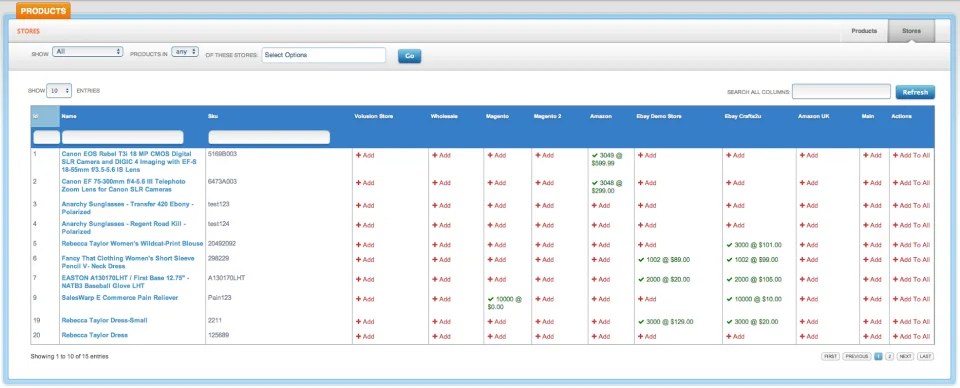The image size is (960, 388).
Task: Click Add To All for SalesWarp Pain Reliever
Action: click(x=911, y=299)
